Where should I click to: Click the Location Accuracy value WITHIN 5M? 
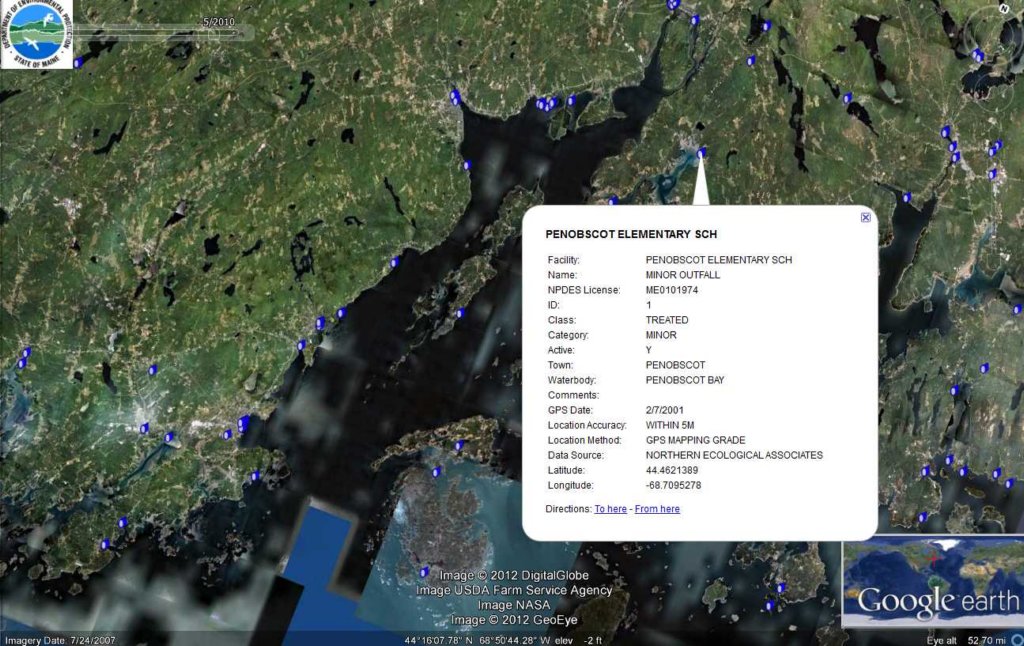(x=669, y=425)
